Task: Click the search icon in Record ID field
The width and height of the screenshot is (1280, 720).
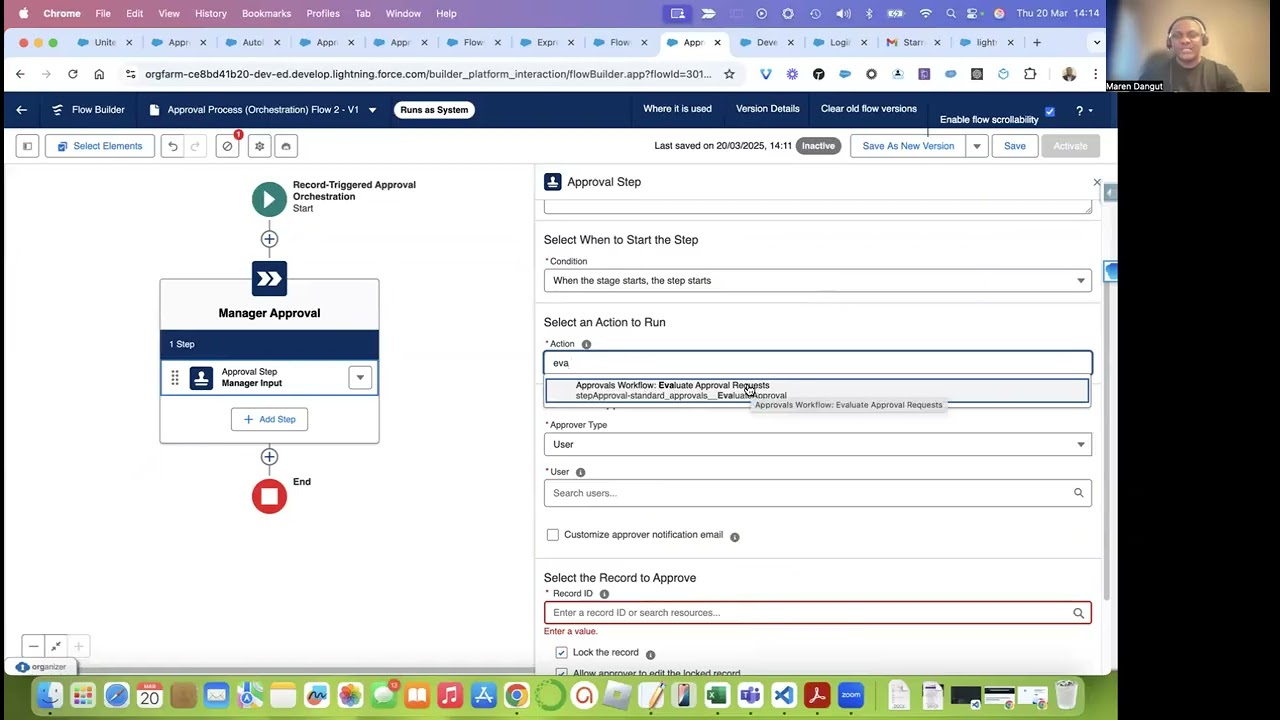Action: tap(1078, 613)
